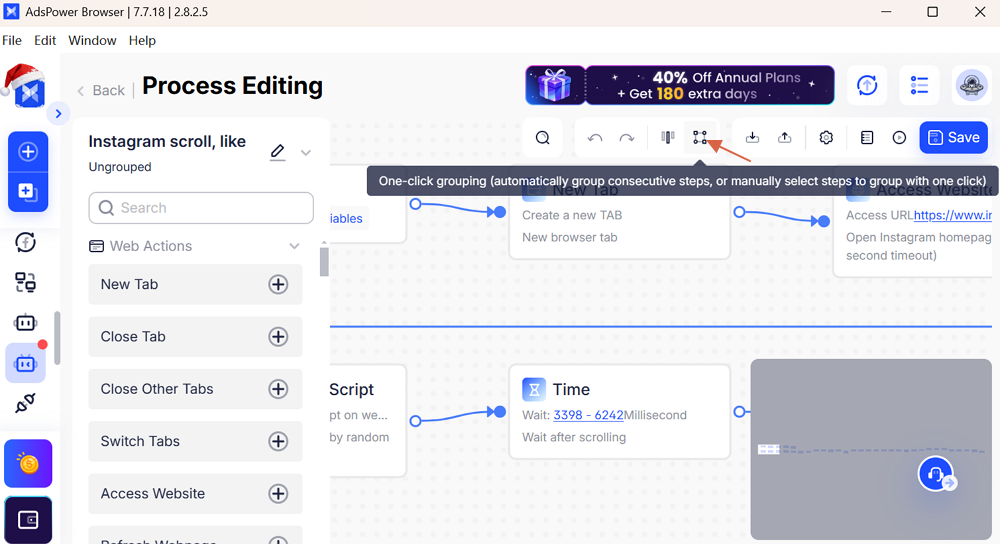This screenshot has height=544, width=1000.
Task: Open the plug extensions sidebar icon
Action: (x=26, y=403)
